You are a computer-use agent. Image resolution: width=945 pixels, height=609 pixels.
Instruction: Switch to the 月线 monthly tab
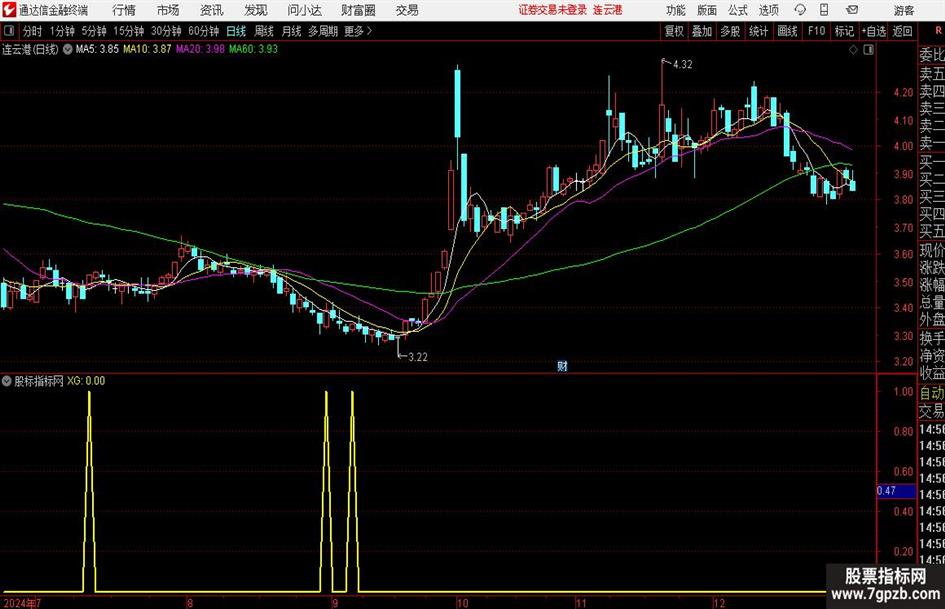pos(291,31)
